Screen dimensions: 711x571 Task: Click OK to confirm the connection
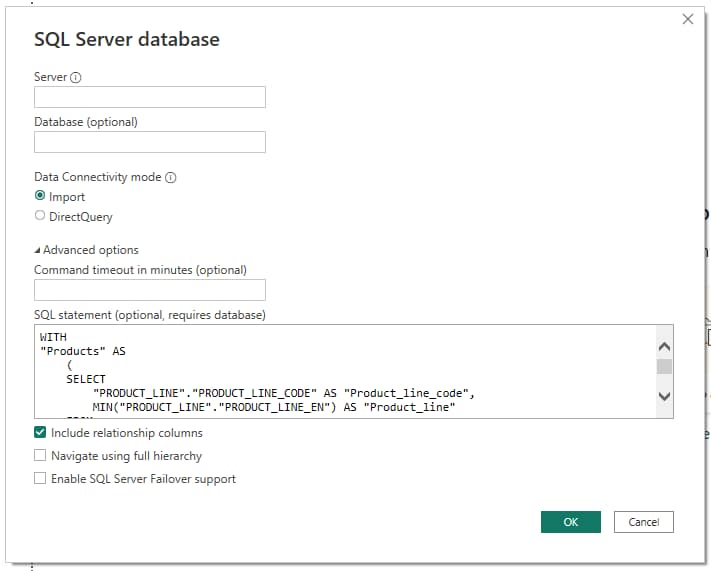[570, 522]
